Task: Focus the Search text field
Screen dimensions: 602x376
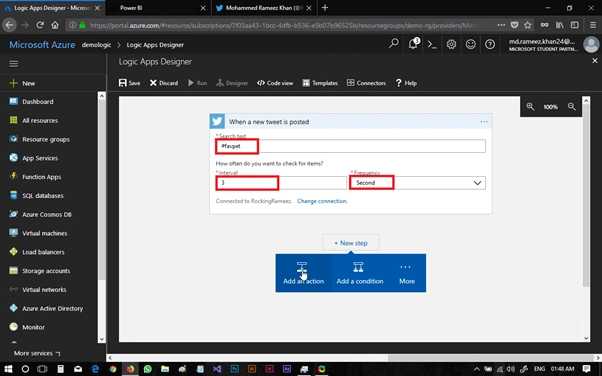Action: [351, 146]
